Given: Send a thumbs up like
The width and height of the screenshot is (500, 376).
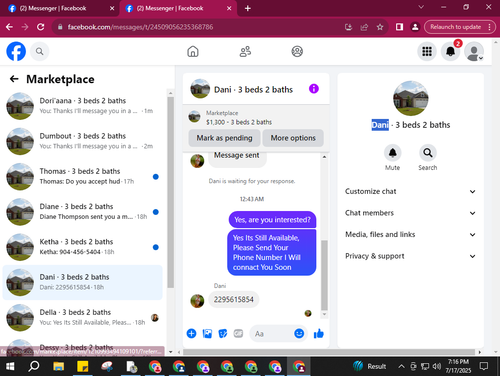Looking at the screenshot, I should coord(319,333).
